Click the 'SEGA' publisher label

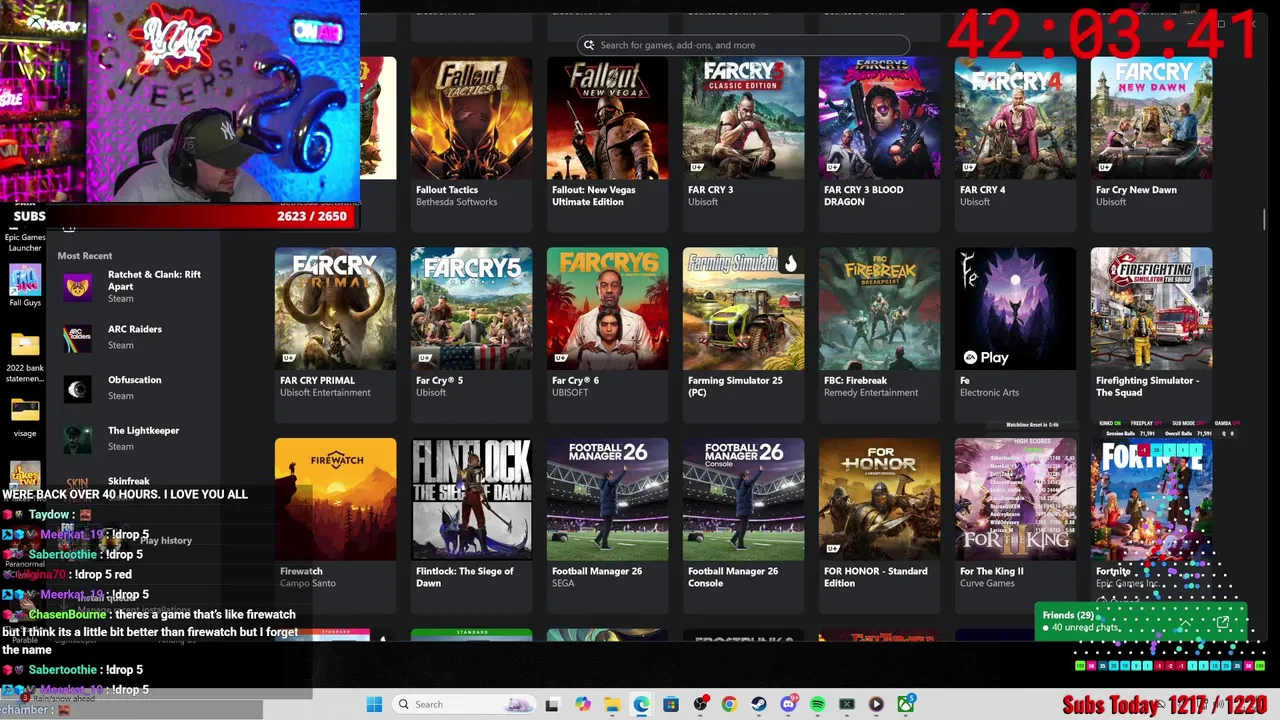tap(563, 583)
